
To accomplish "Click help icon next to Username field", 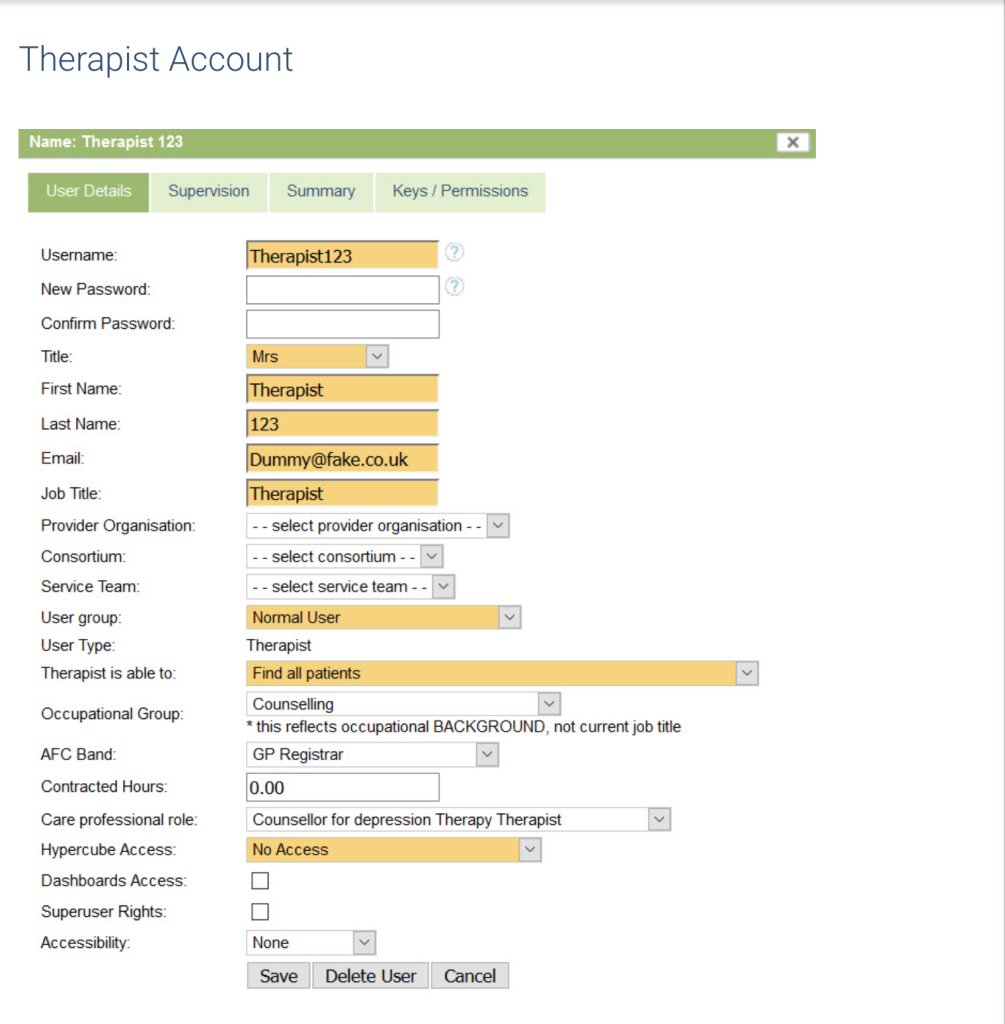I will [x=454, y=252].
